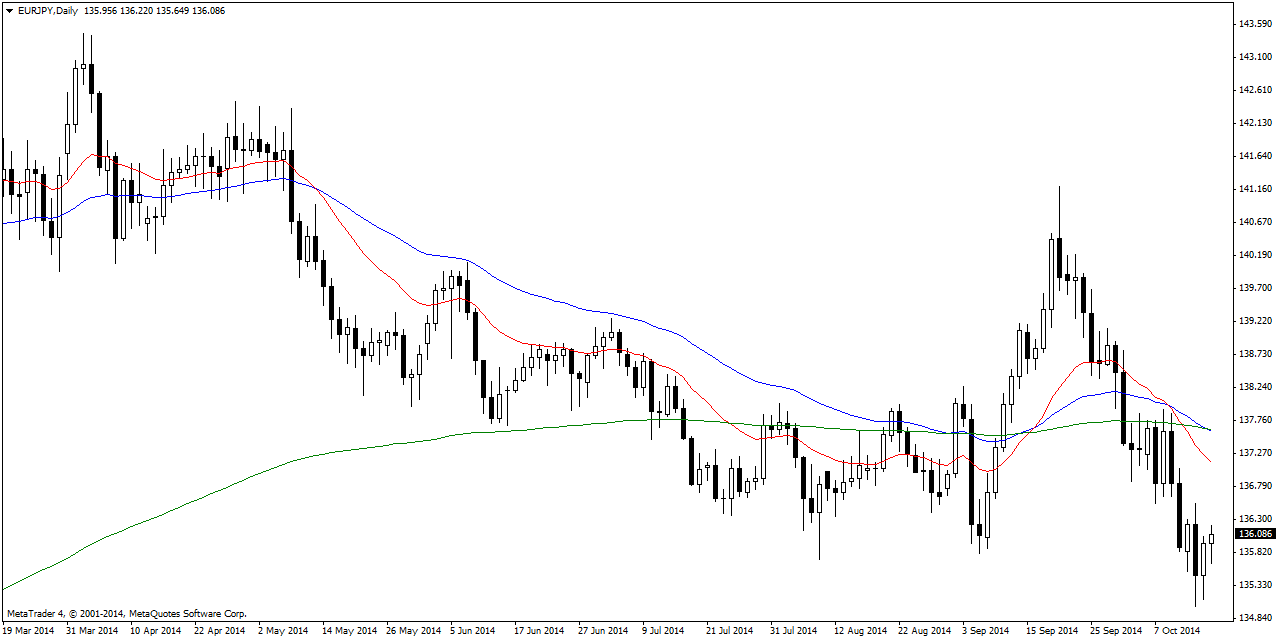Select the OHLC value 136.220 in header
The height and width of the screenshot is (639, 1276).
[156, 9]
